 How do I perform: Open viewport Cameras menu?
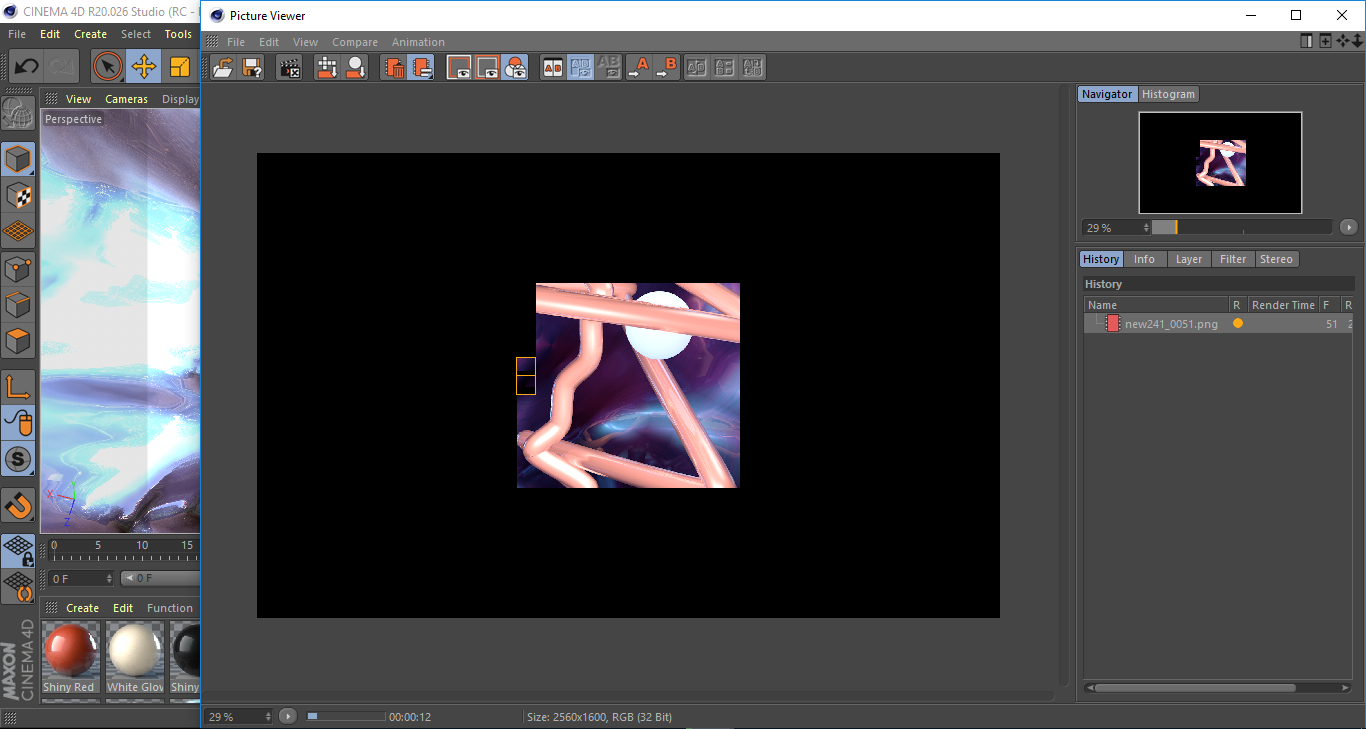point(126,99)
